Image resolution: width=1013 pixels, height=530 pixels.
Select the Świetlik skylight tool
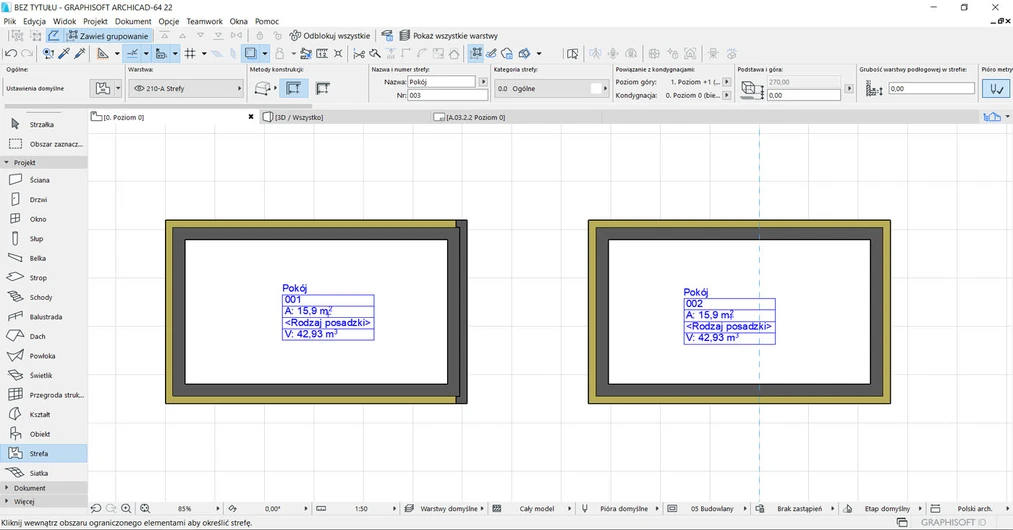[x=43, y=375]
